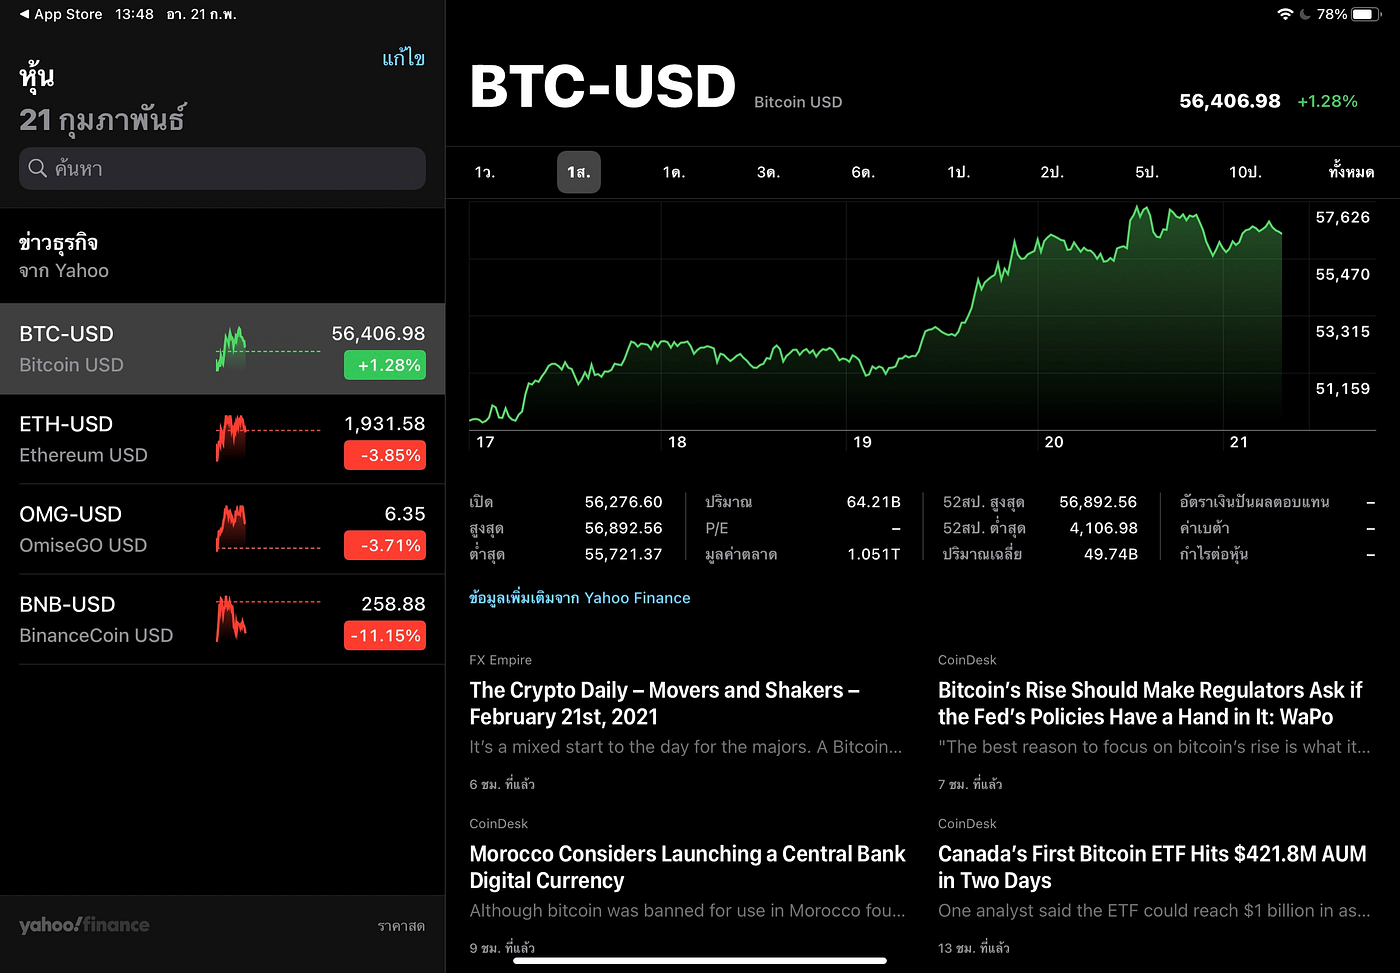This screenshot has height=973, width=1400.
Task: Tap the home indicator bar
Action: 700,961
